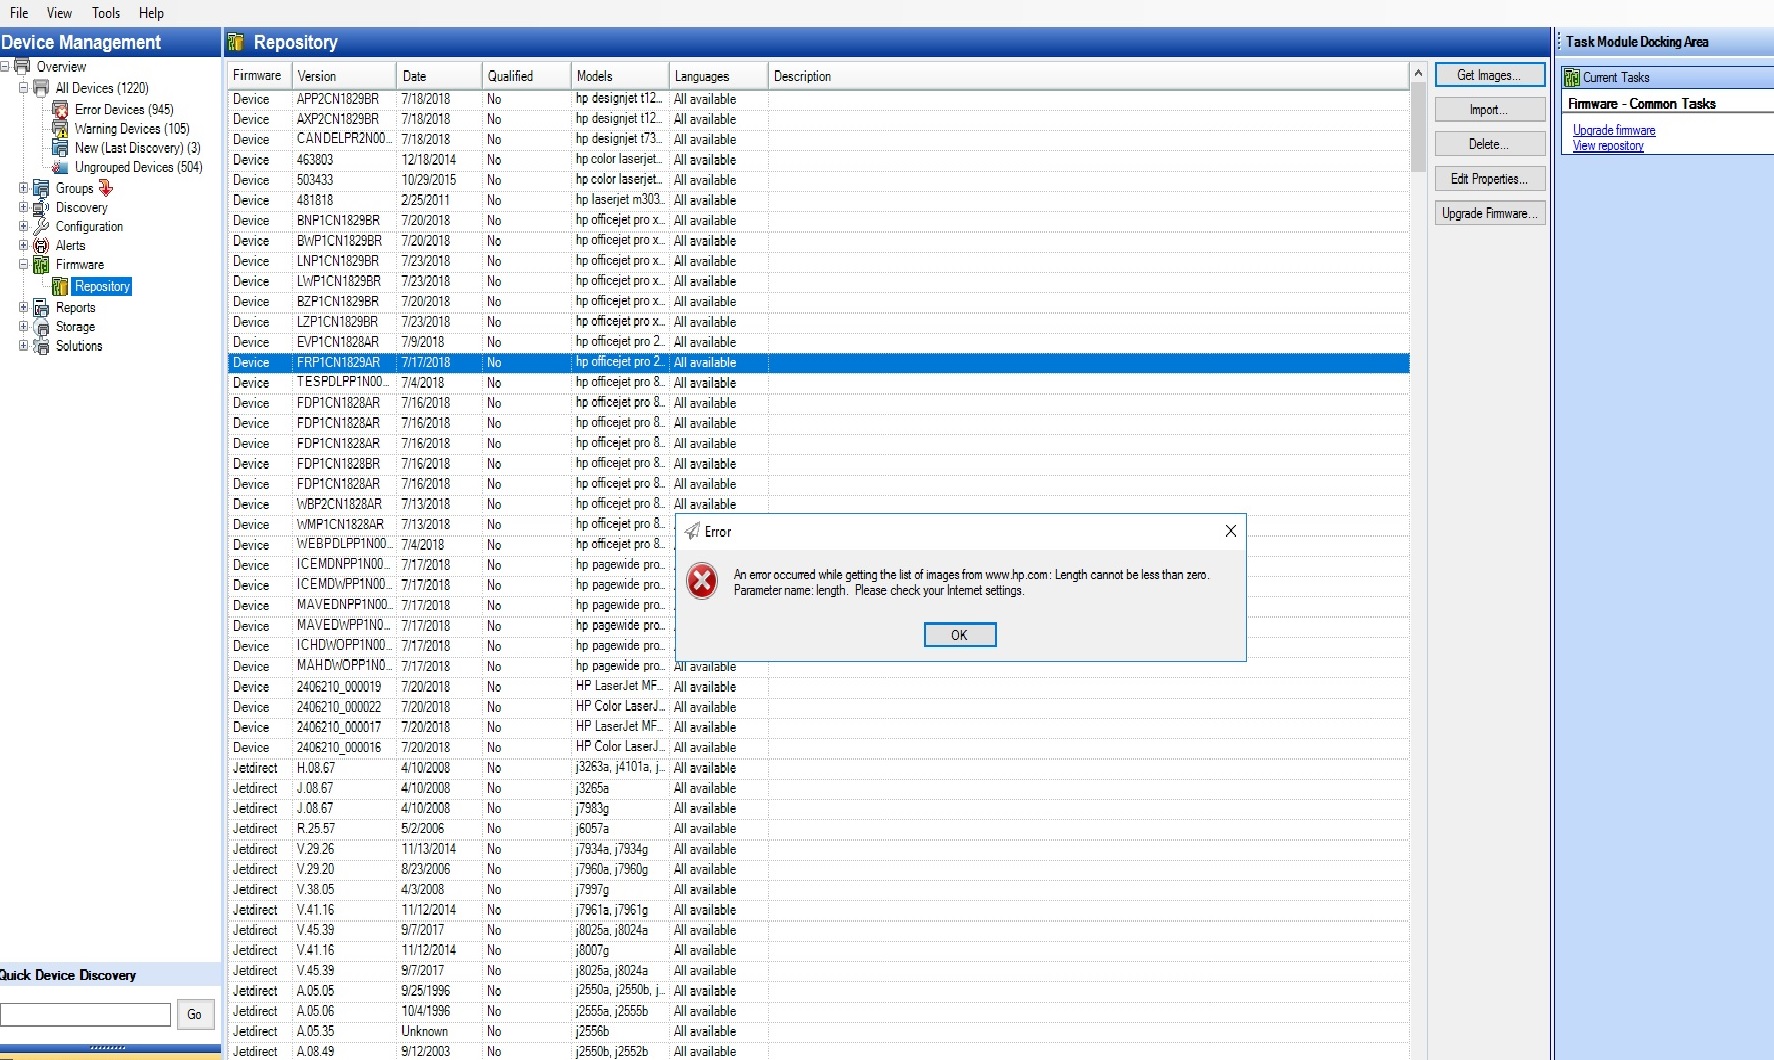Image resolution: width=1774 pixels, height=1060 pixels.
Task: Close the Error dialog with X
Action: 1231,531
